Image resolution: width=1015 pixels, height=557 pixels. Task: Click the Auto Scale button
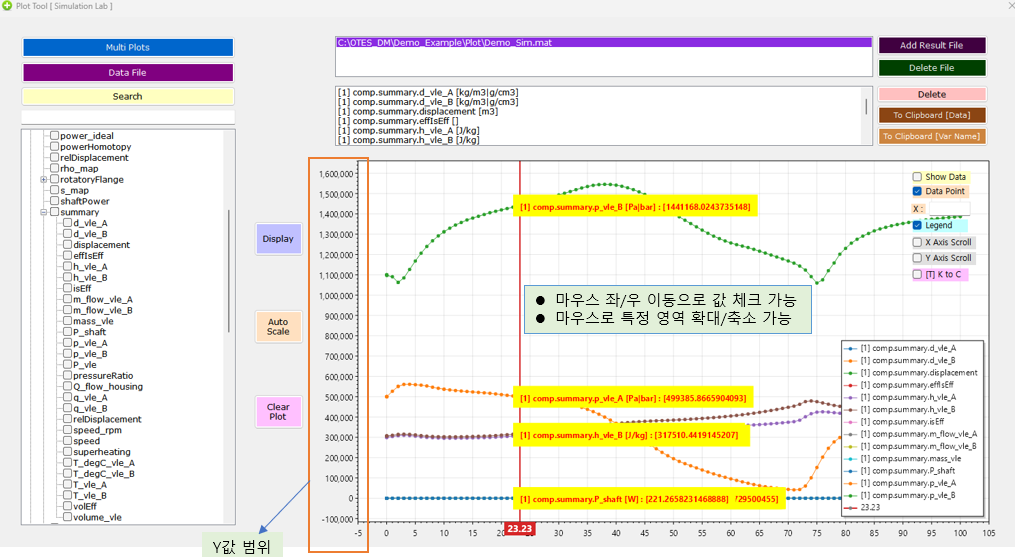click(278, 326)
